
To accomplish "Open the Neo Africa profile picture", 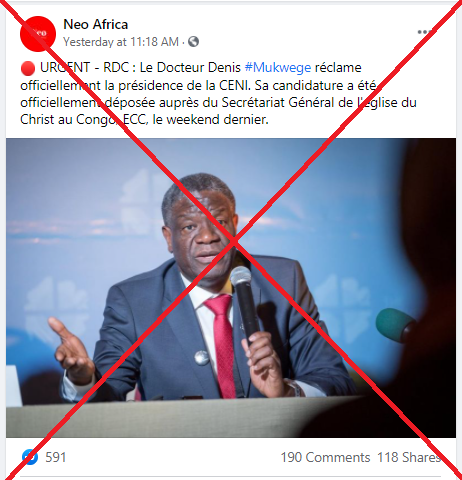I will pyautogui.click(x=38, y=34).
